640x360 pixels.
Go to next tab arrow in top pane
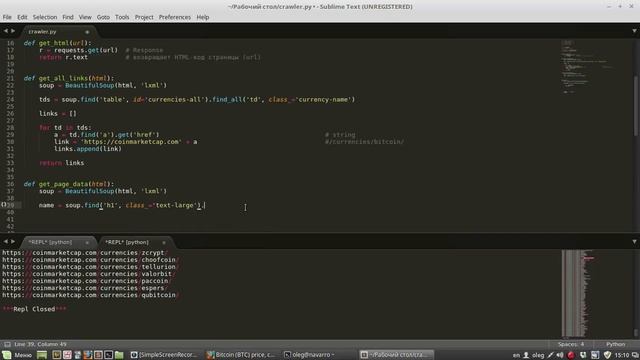(x=13, y=31)
